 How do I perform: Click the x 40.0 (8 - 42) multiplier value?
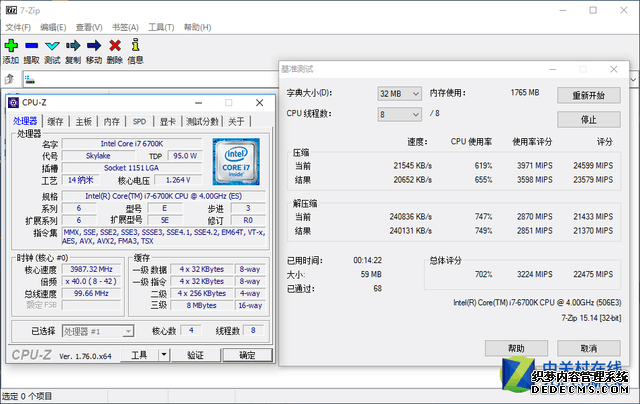pyautogui.click(x=91, y=281)
